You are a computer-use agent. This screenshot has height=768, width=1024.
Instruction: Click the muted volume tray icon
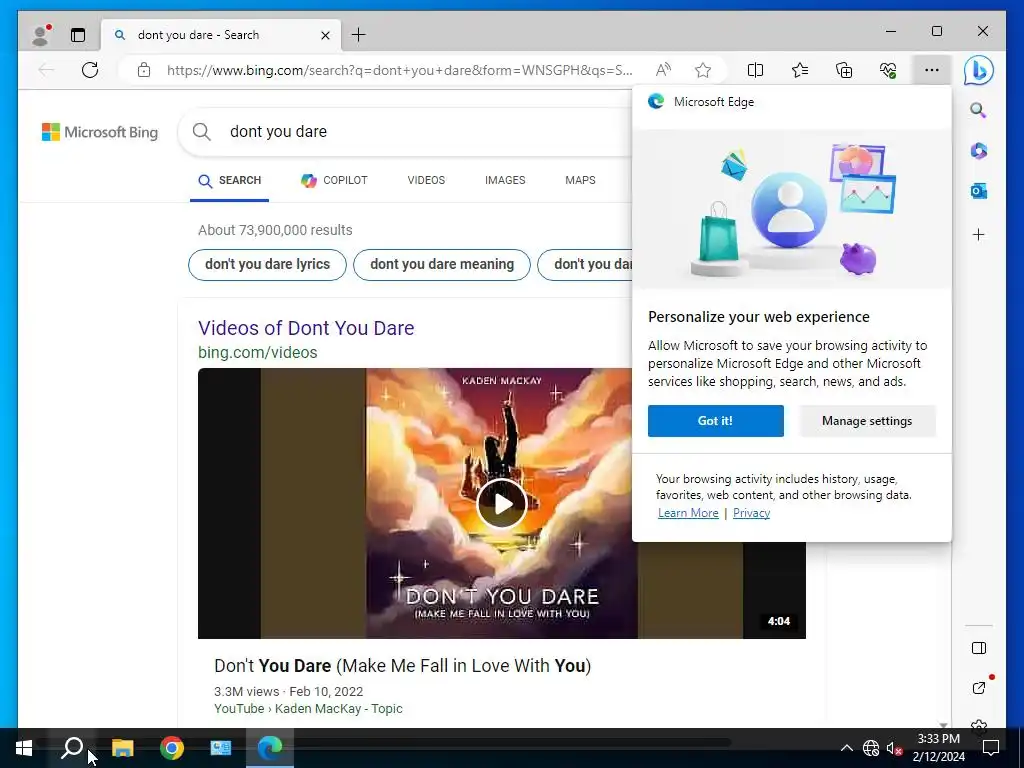point(895,748)
